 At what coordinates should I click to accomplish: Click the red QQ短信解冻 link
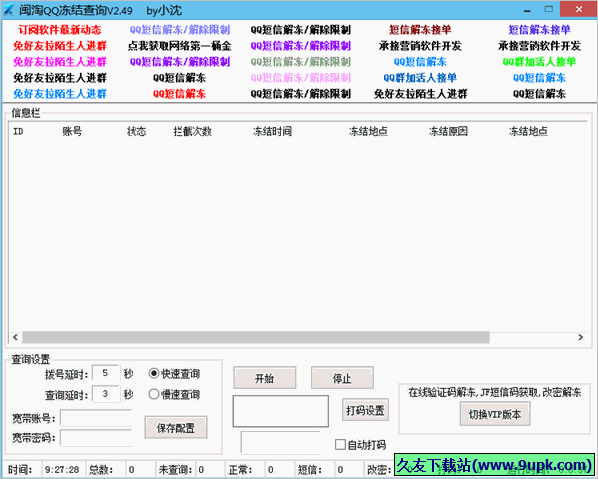tap(180, 94)
